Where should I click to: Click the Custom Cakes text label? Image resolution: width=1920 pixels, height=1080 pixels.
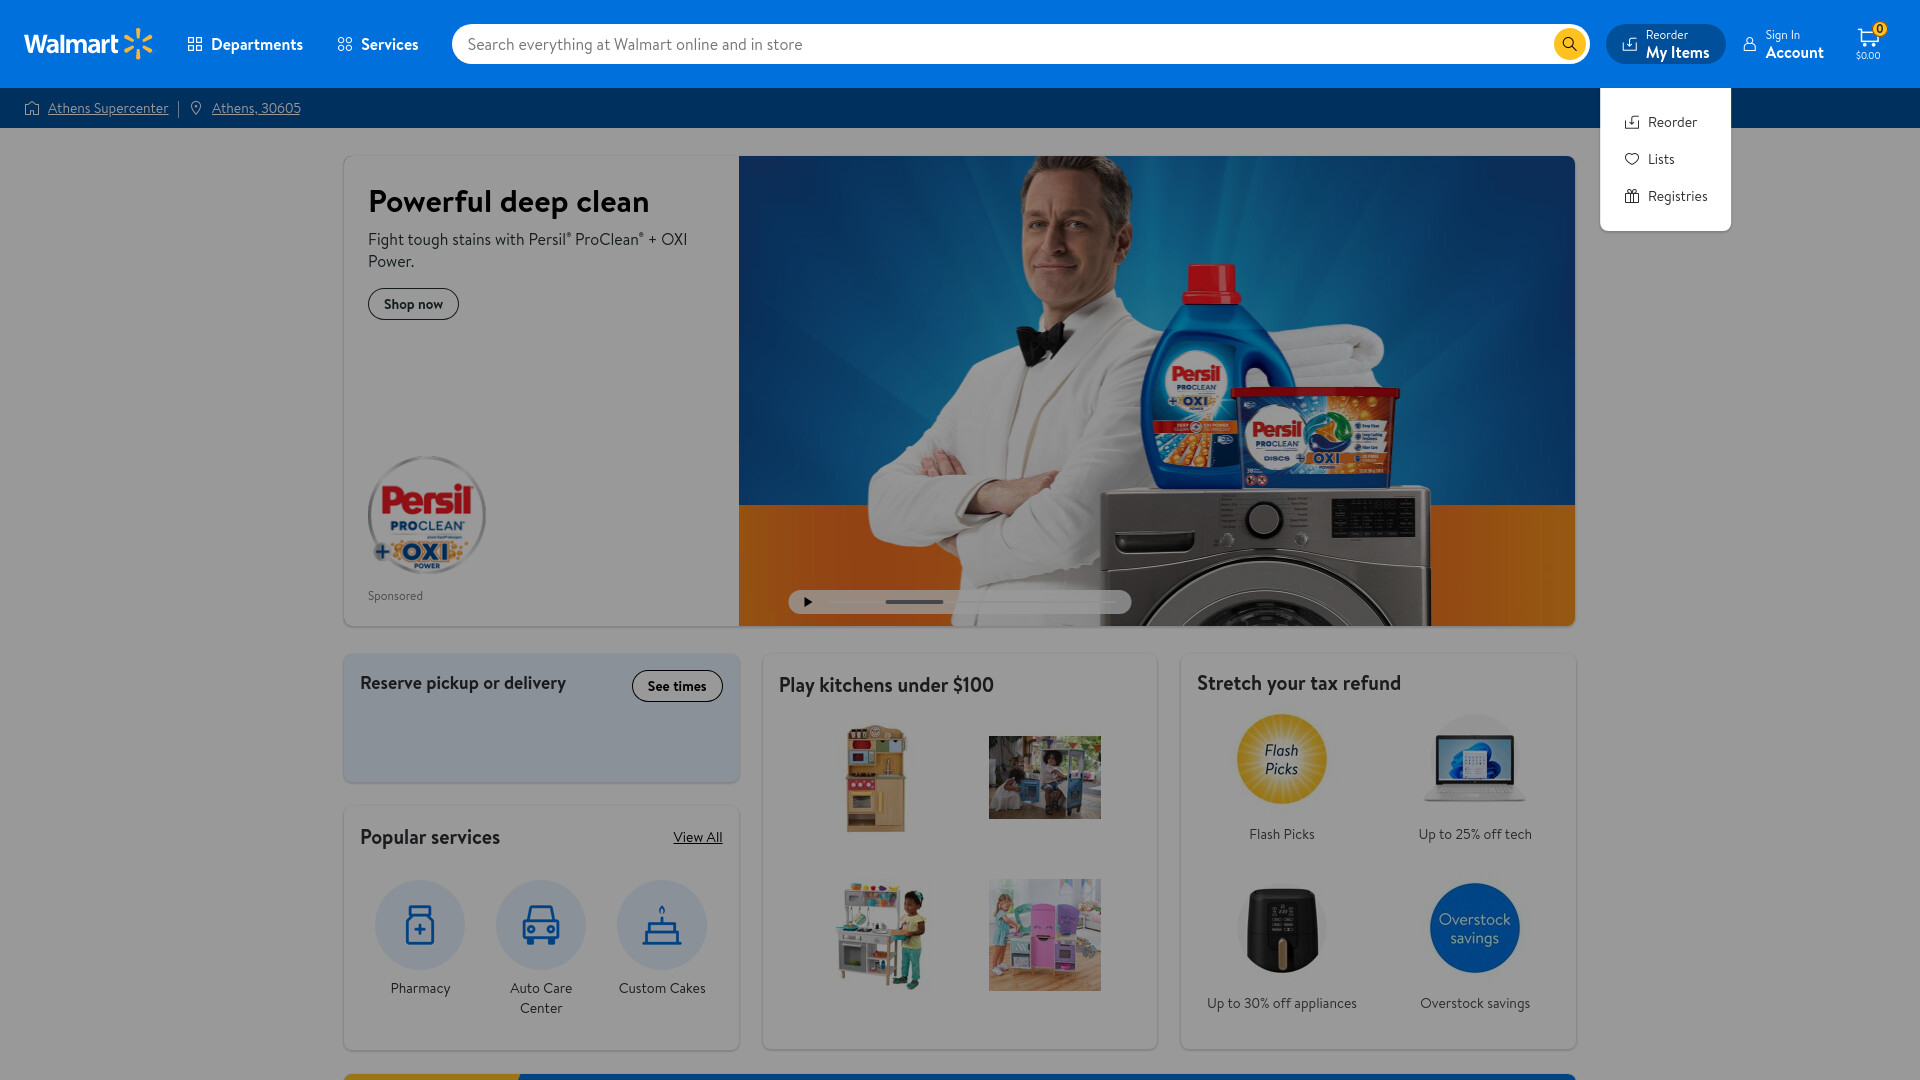[x=662, y=988]
